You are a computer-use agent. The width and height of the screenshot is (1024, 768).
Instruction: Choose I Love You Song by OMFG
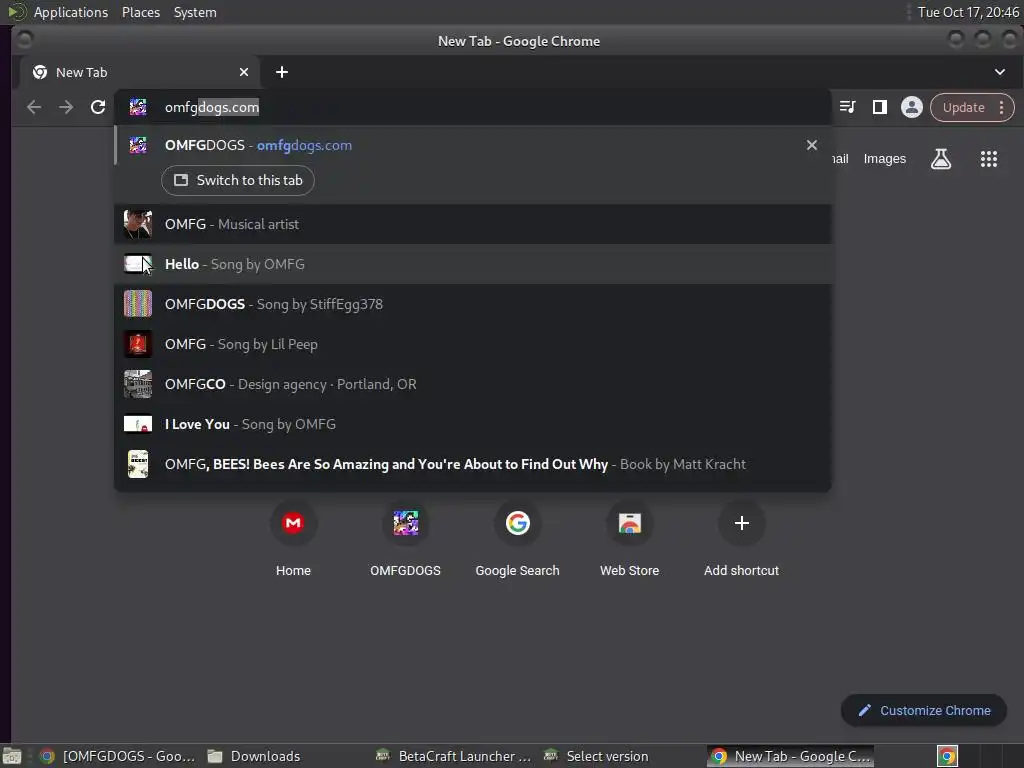[473, 424]
